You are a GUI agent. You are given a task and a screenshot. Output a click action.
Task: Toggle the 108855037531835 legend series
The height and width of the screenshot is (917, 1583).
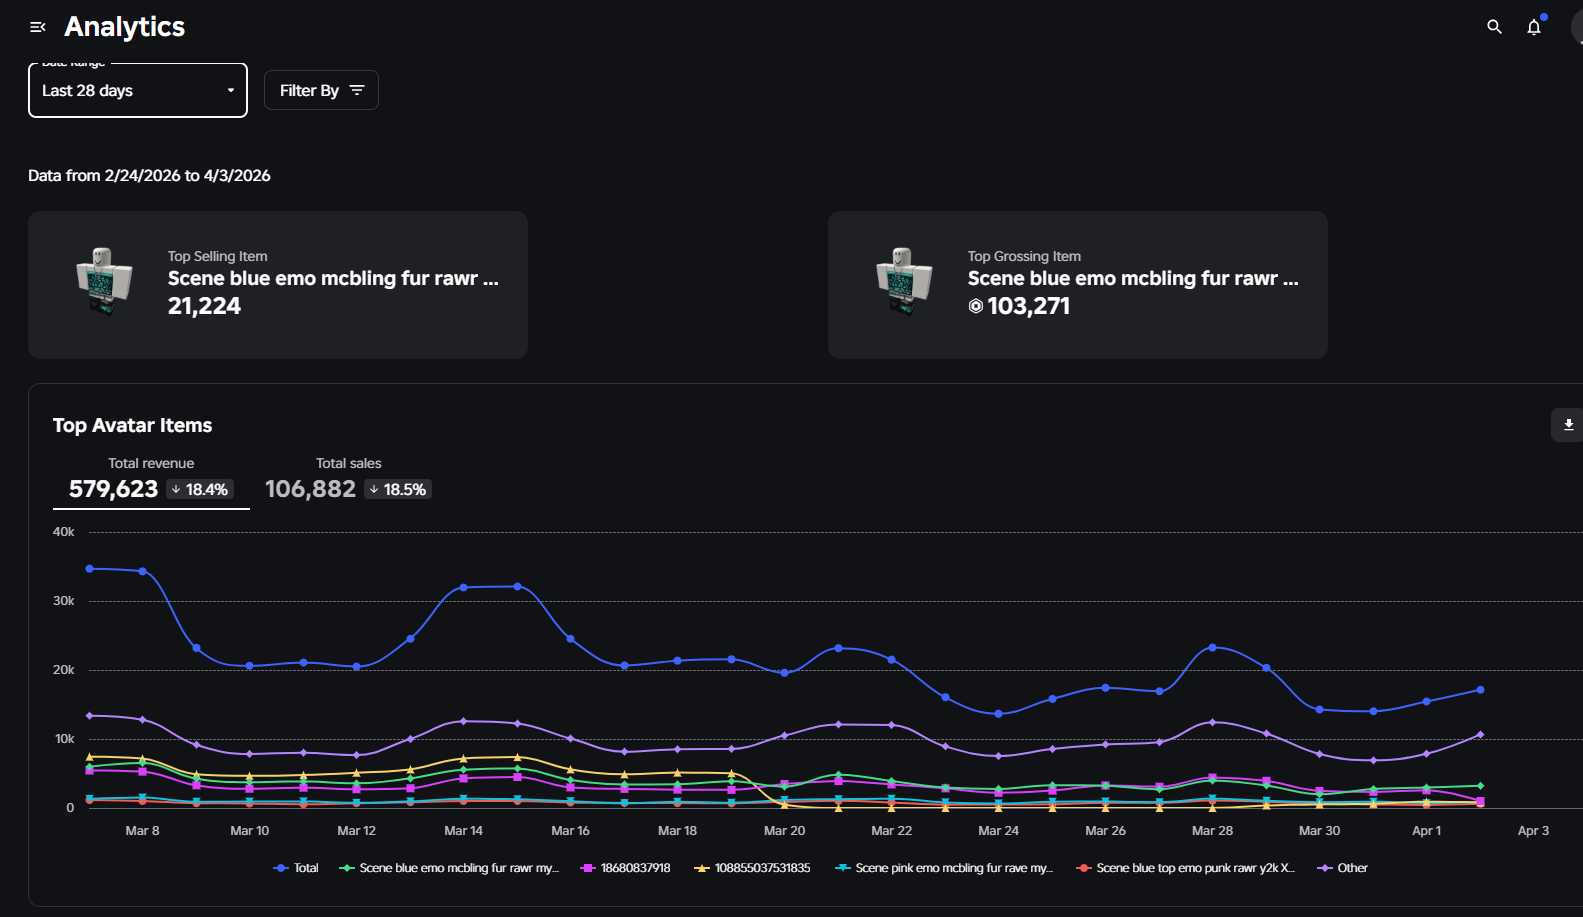tap(753, 868)
